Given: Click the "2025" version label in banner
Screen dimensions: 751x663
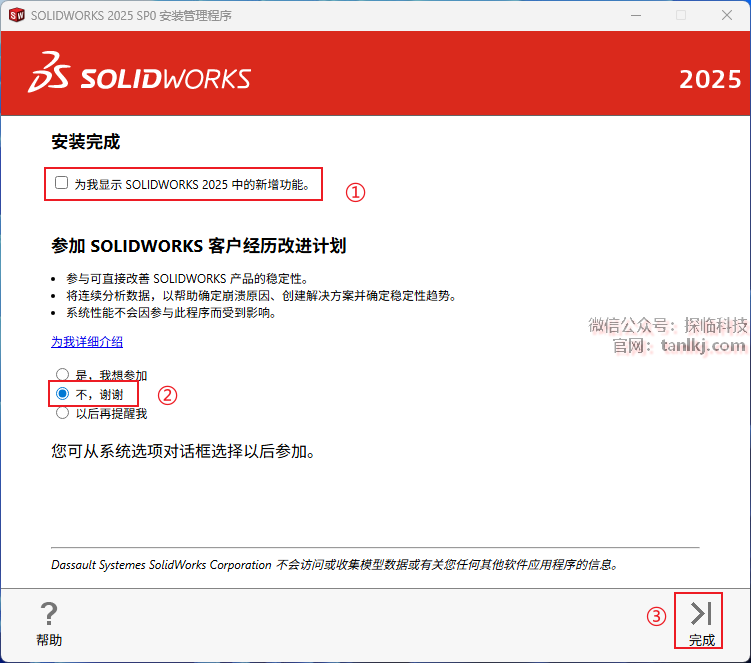Looking at the screenshot, I should click(x=710, y=80).
